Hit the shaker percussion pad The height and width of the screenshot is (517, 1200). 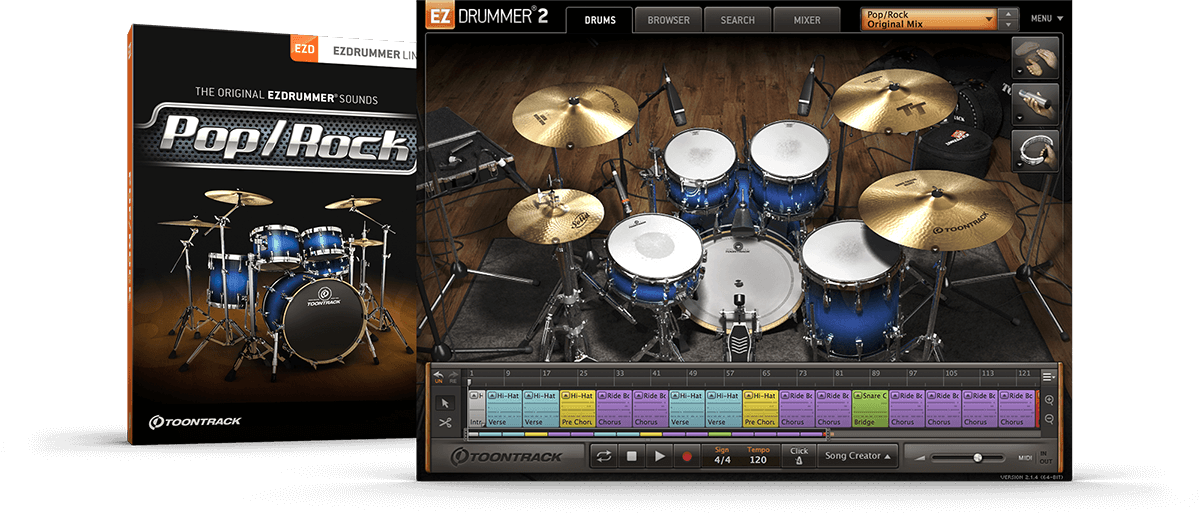pos(1035,103)
